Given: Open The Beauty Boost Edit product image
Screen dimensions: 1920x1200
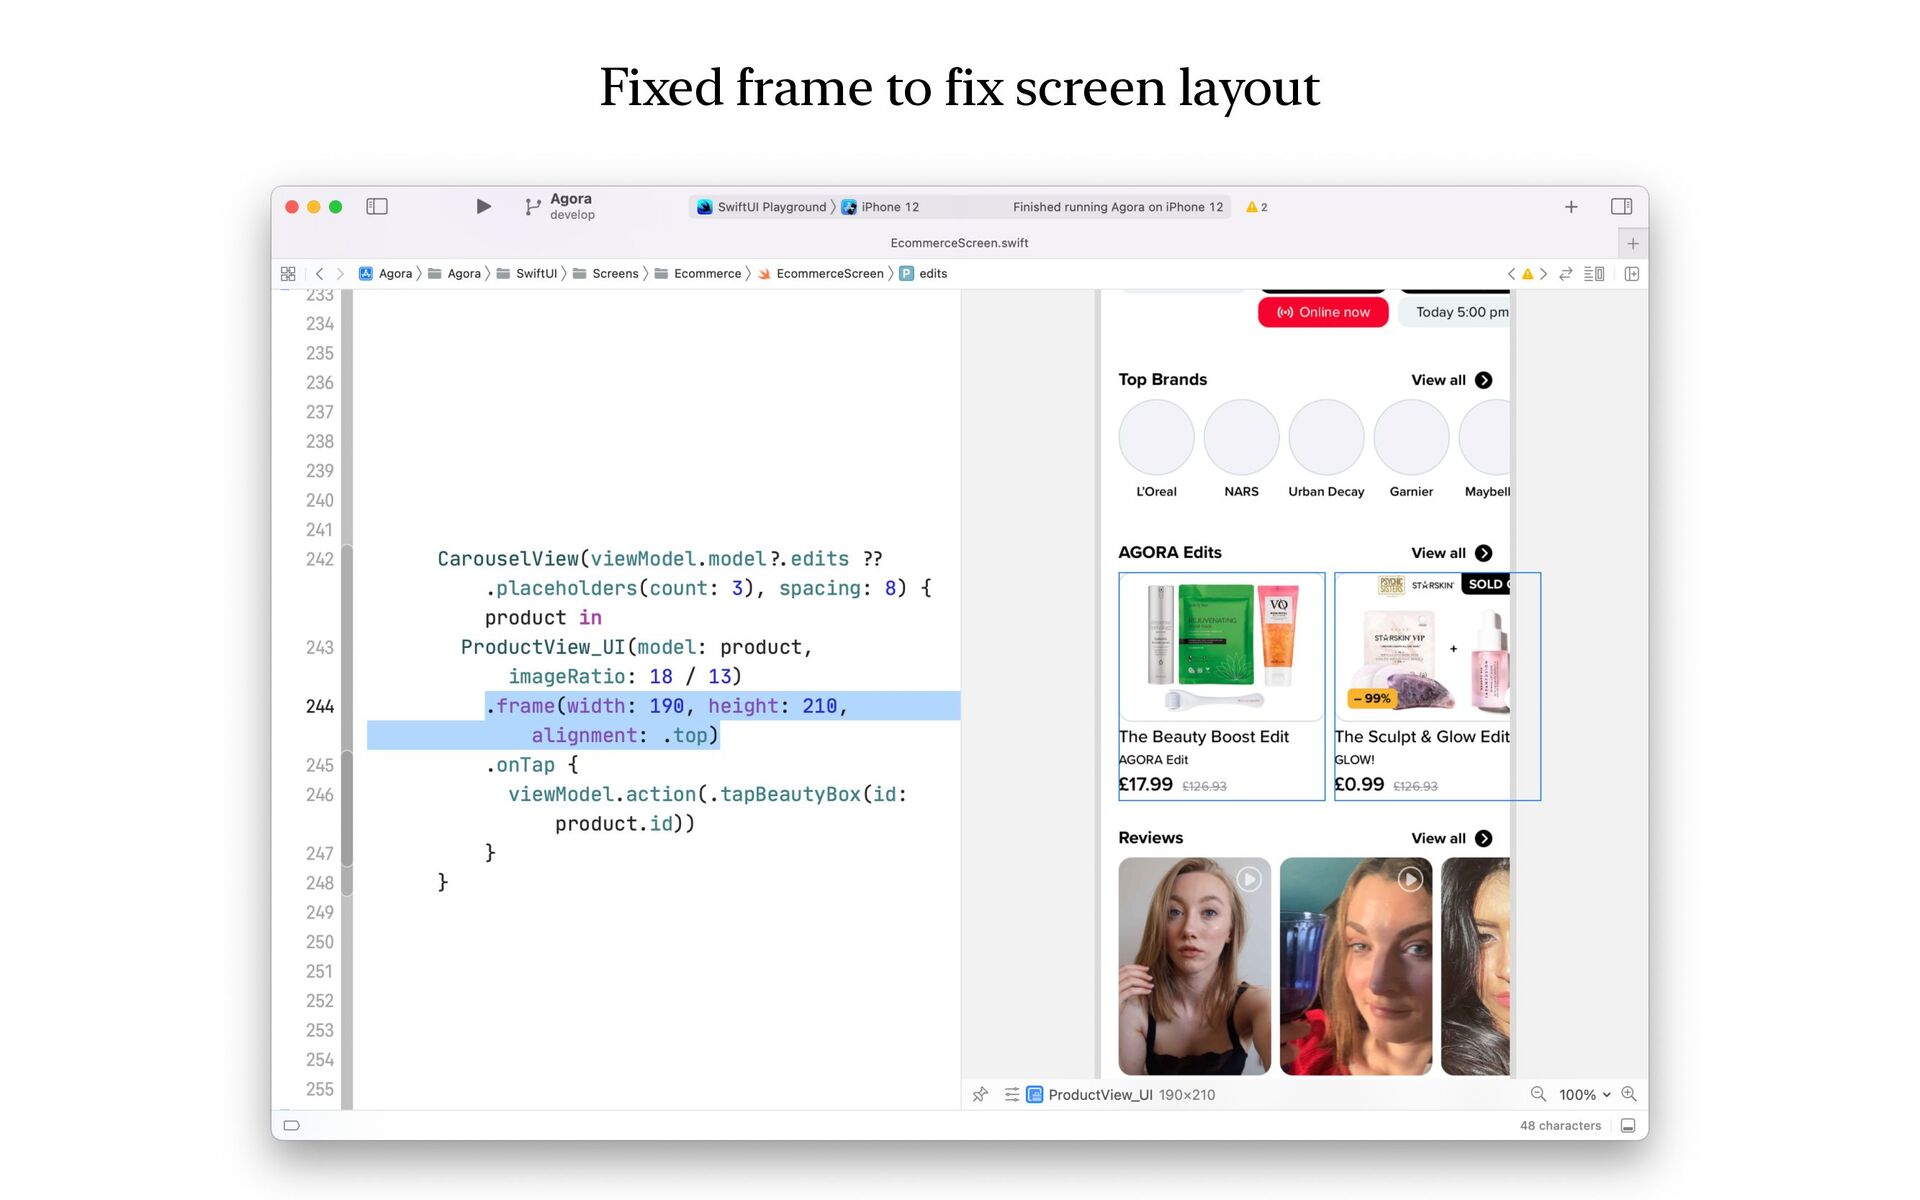Looking at the screenshot, I should click(x=1221, y=647).
